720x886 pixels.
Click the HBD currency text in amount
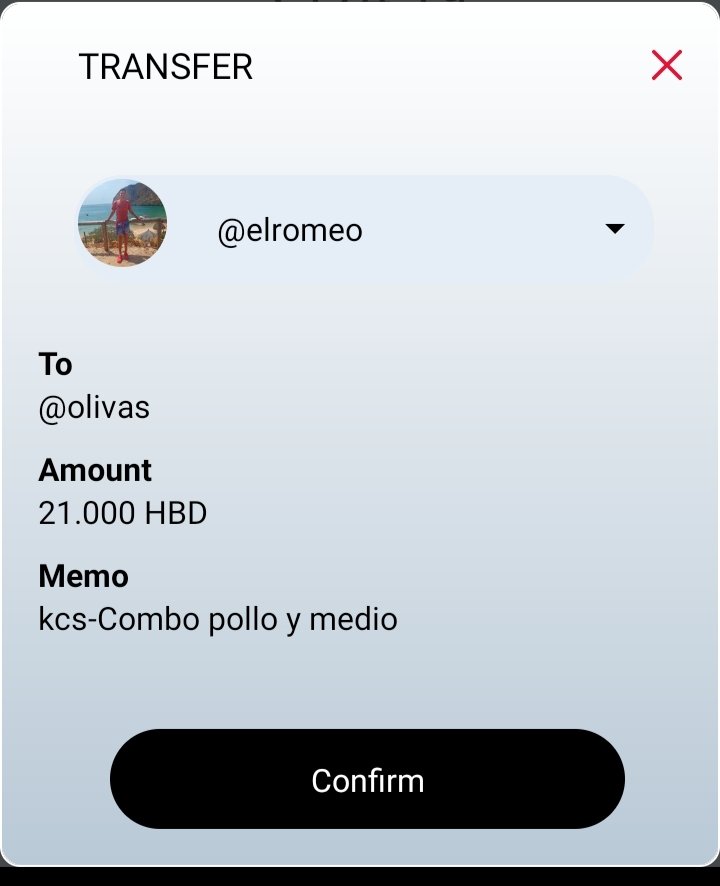[x=176, y=513]
